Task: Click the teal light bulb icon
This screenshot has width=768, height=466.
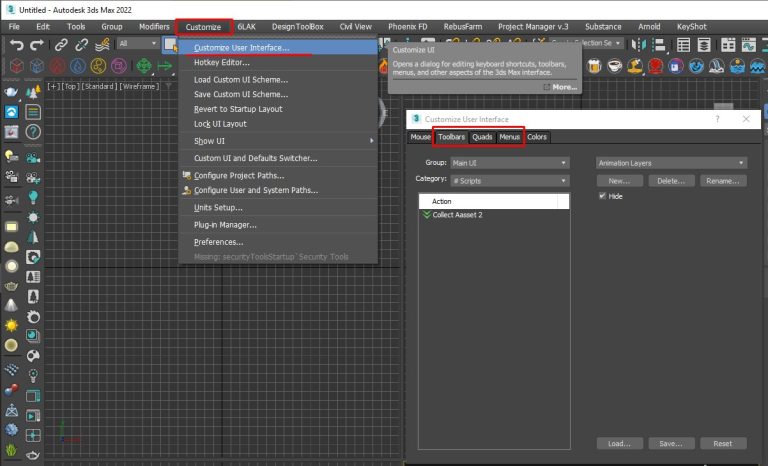Action: 33,197
